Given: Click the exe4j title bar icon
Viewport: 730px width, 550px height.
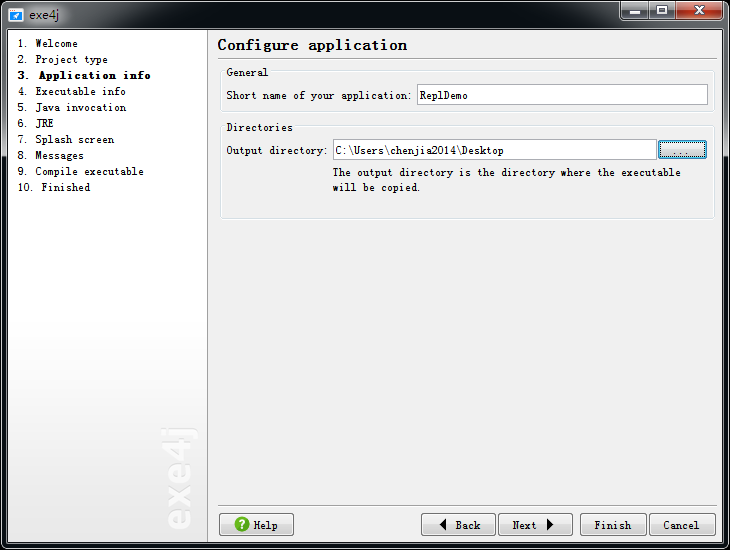Looking at the screenshot, I should (x=15, y=15).
